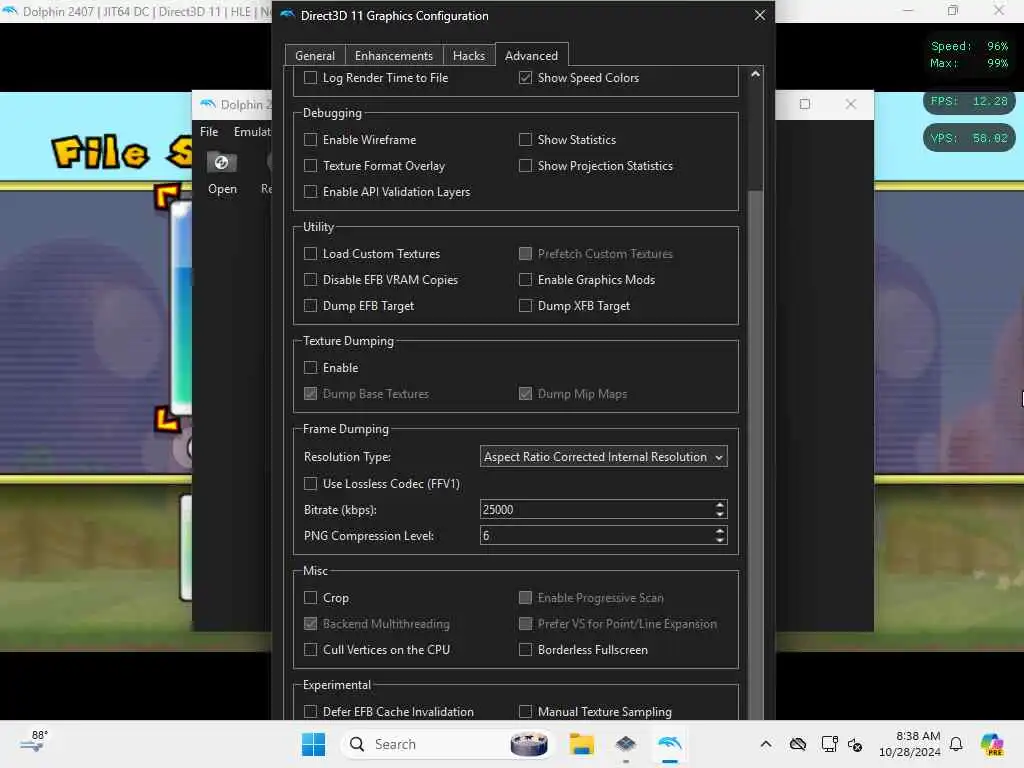
Task: Enable Graphics Mods checkbox
Action: (525, 280)
